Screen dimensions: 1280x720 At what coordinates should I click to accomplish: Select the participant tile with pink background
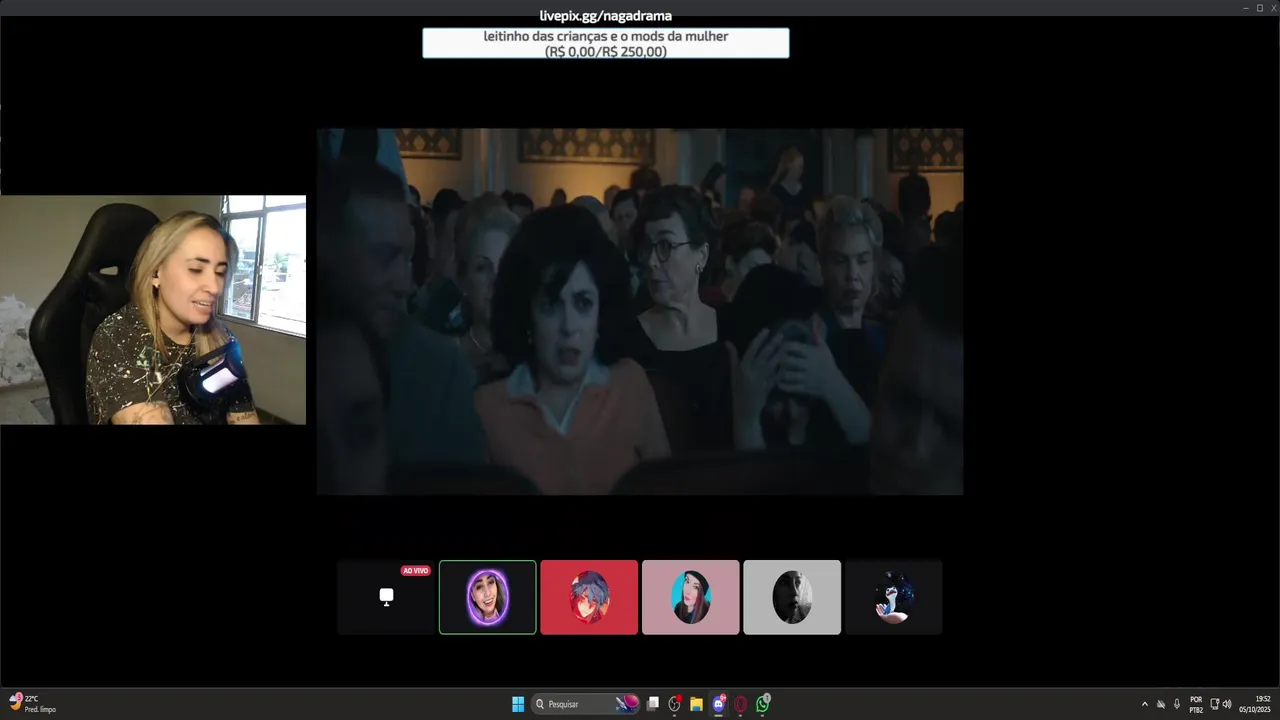click(x=691, y=597)
